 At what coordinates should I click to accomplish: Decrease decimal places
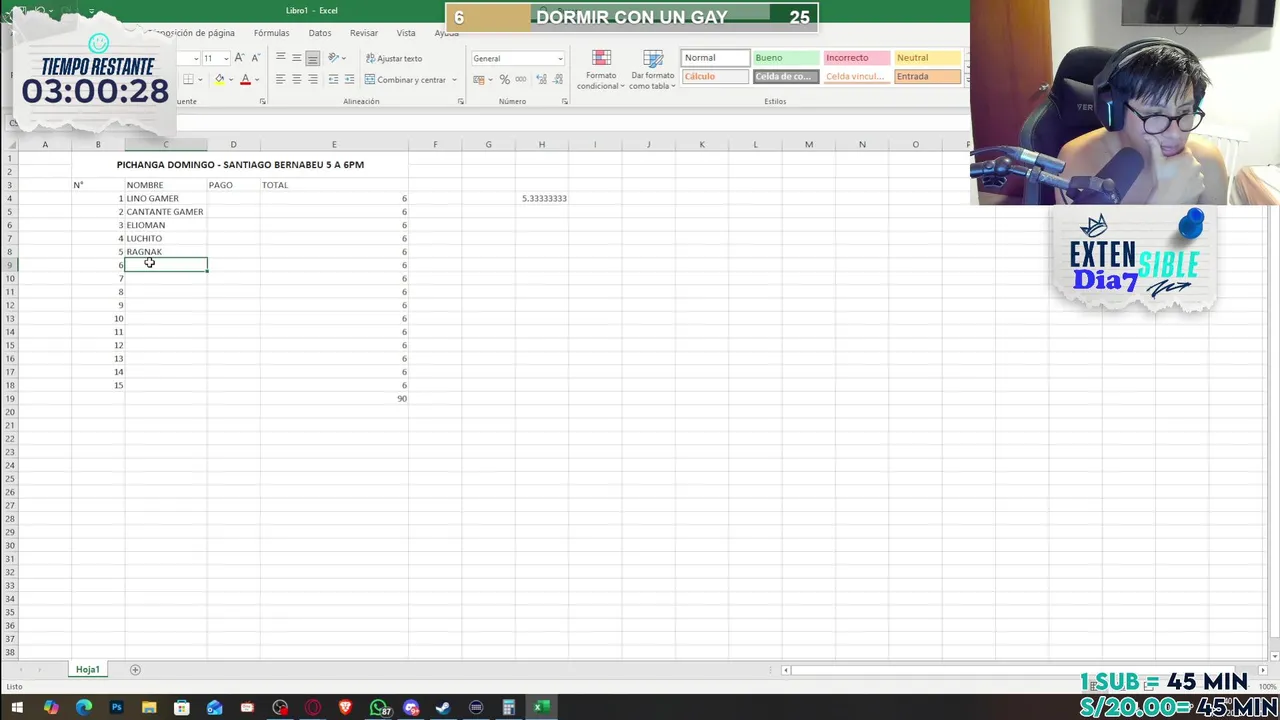[x=557, y=80]
